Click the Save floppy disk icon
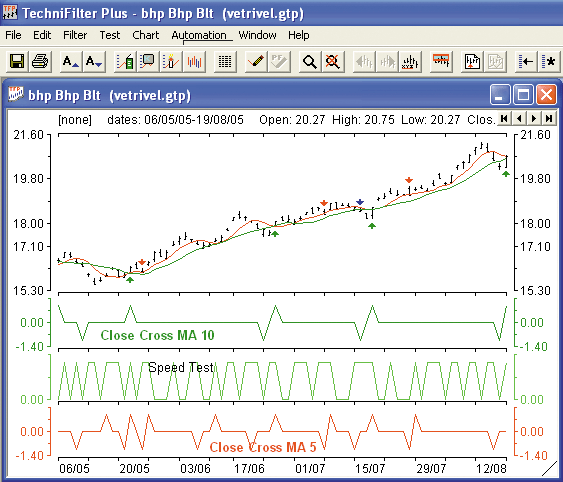Viewport: 563px width, 482px height. point(17,62)
